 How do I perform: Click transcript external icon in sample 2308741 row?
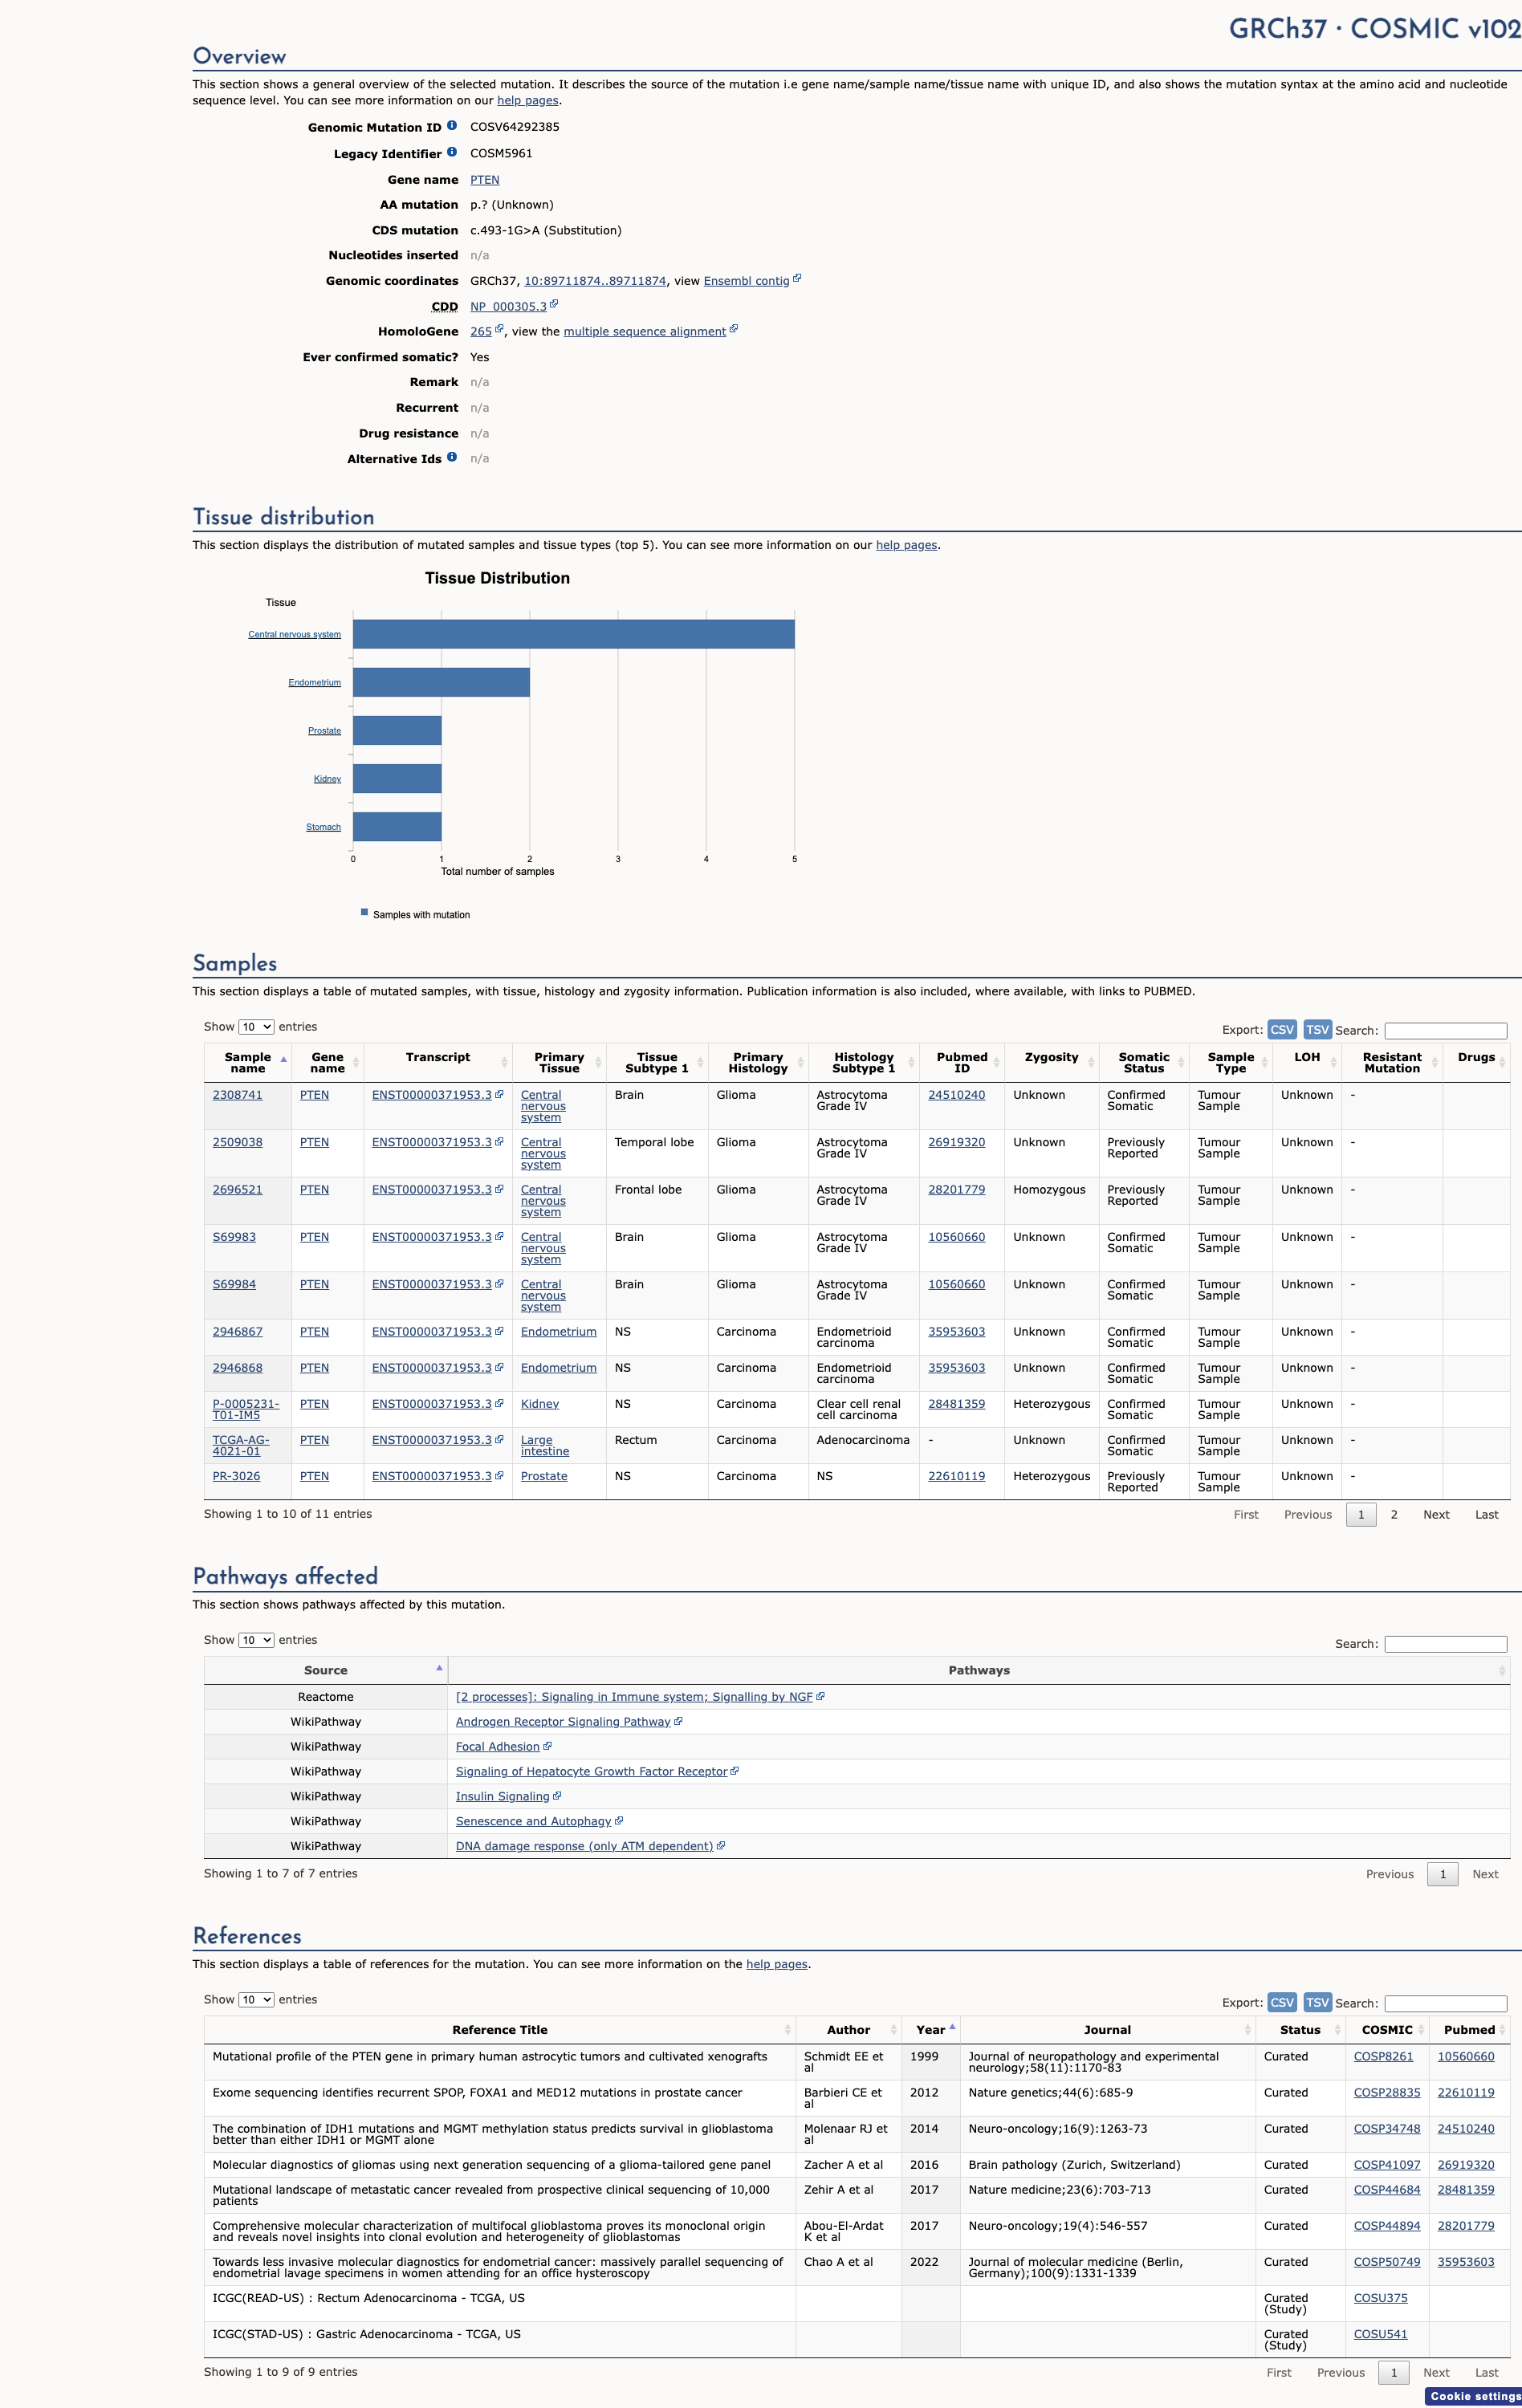click(499, 1094)
